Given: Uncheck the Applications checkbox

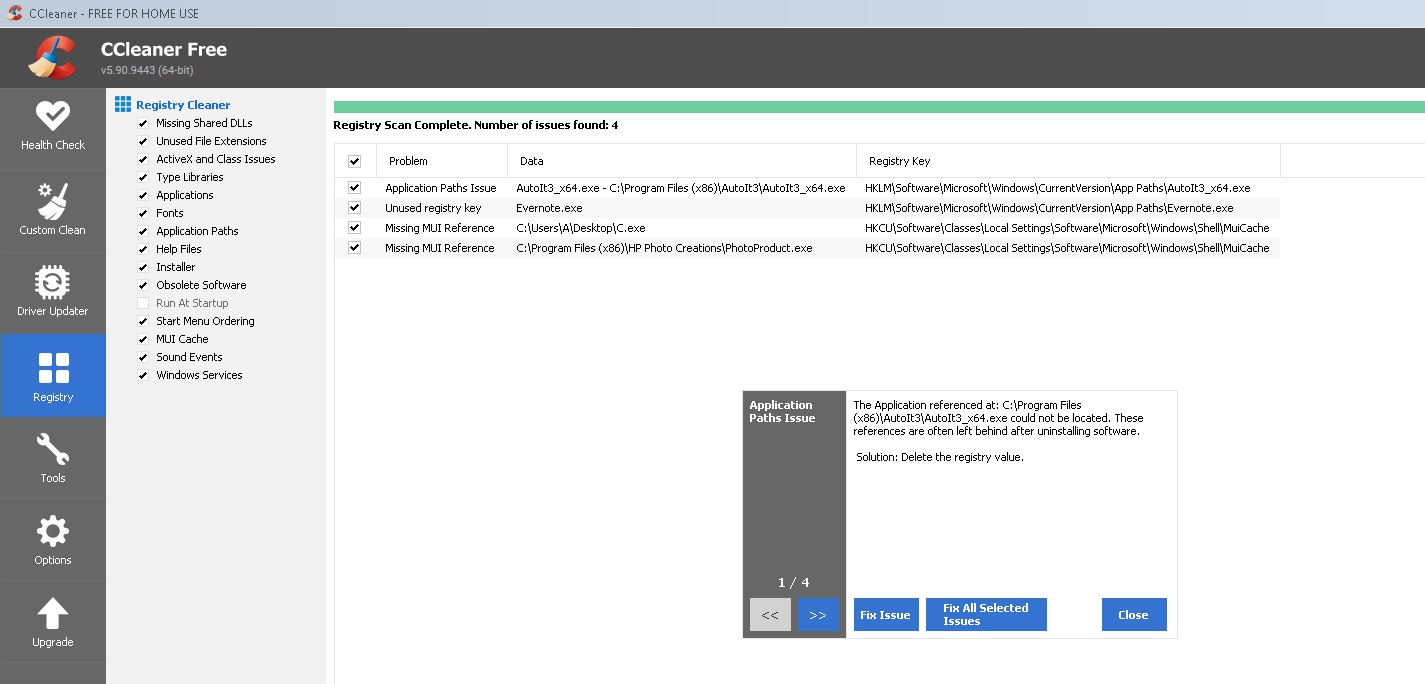Looking at the screenshot, I should 143,195.
